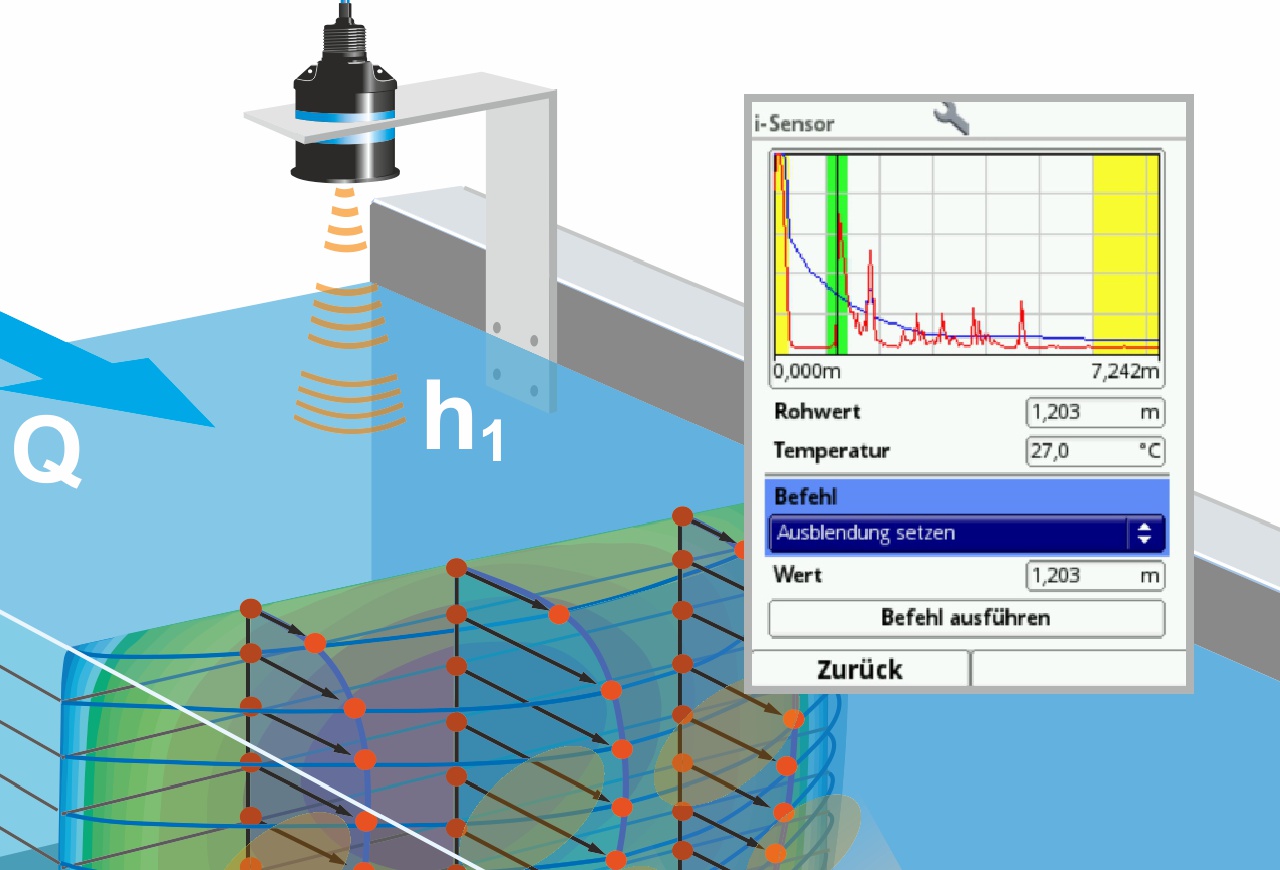Select the highlighted Befehl row label
The image size is (1280, 870).
806,496
